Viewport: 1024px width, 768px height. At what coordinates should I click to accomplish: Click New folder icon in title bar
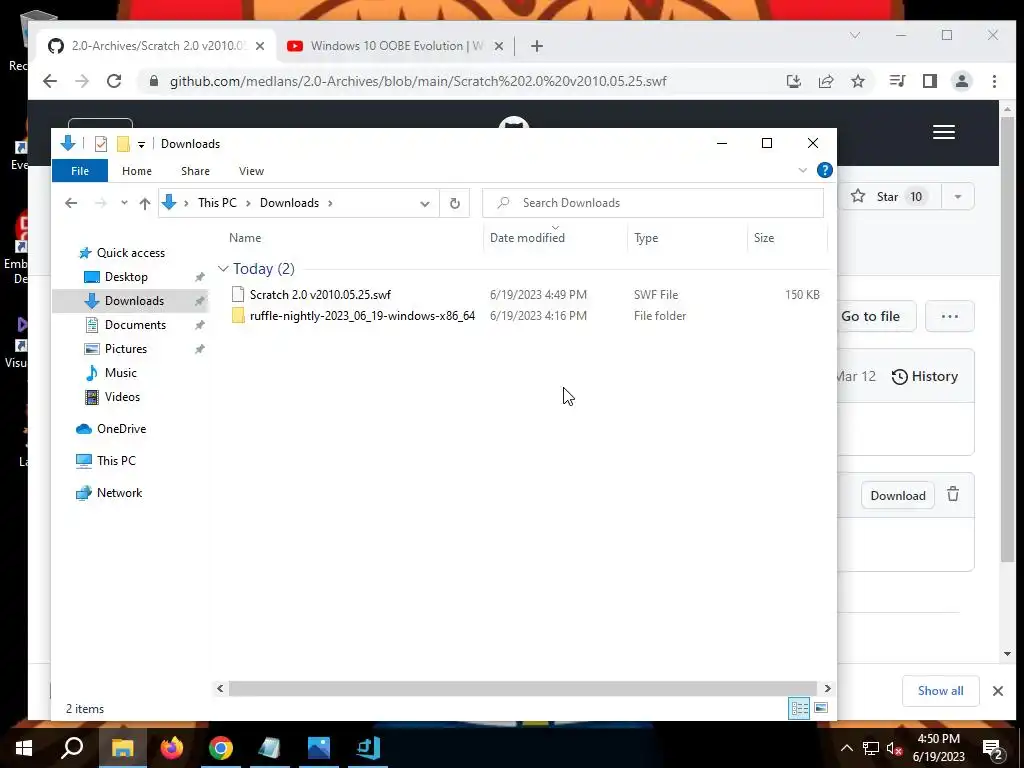coord(123,144)
